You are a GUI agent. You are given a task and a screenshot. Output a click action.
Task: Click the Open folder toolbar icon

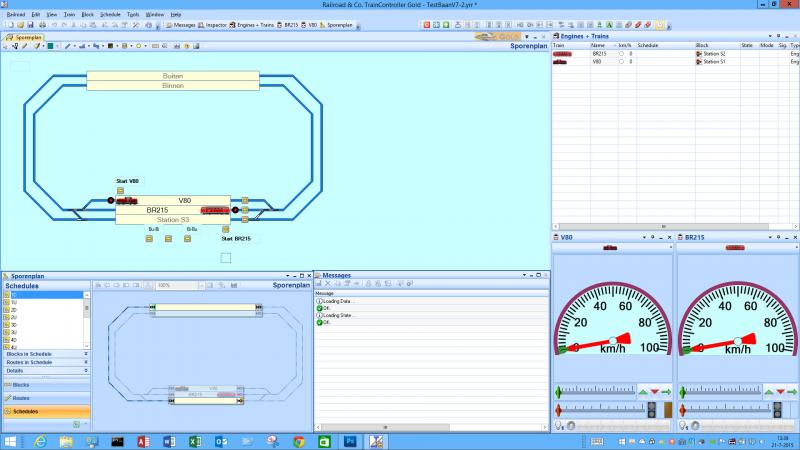coord(20,25)
